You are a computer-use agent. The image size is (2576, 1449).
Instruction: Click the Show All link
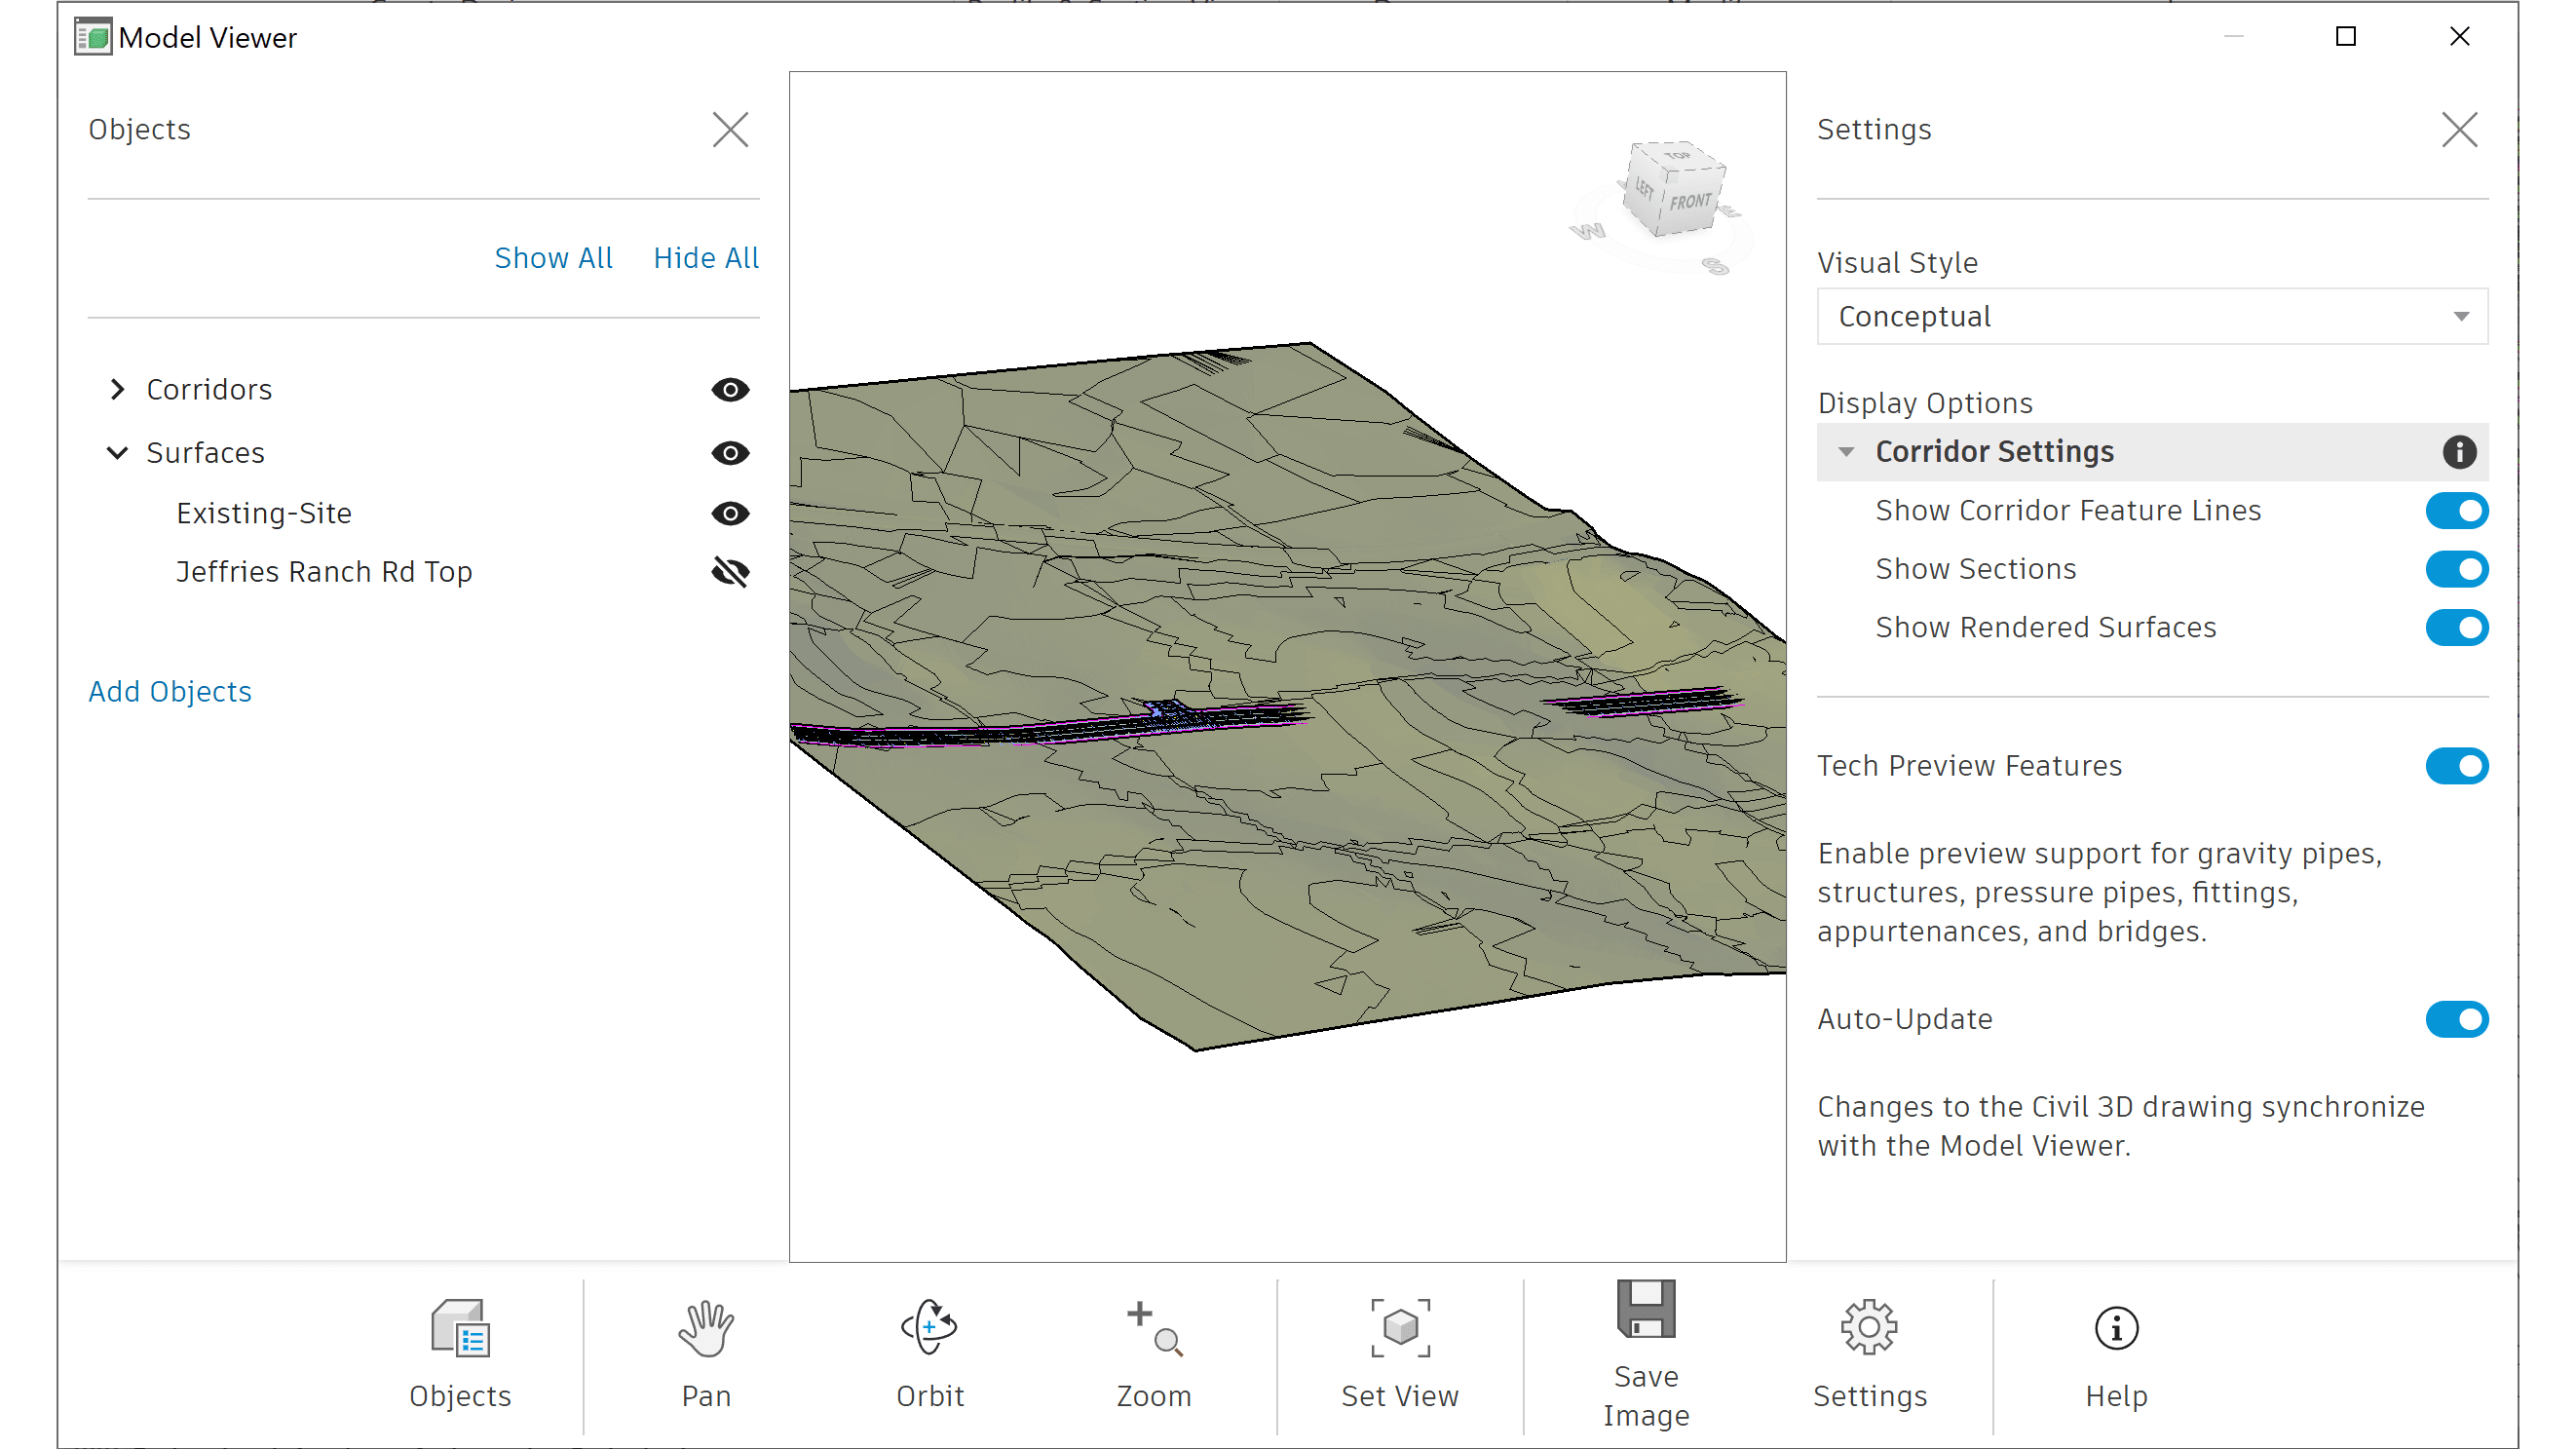(553, 257)
